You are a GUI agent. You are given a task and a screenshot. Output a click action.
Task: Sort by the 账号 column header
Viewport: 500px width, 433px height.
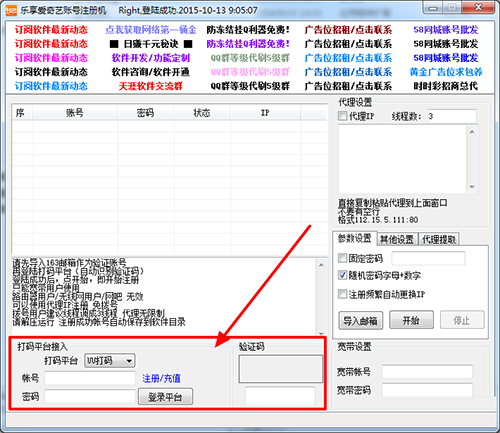click(75, 113)
